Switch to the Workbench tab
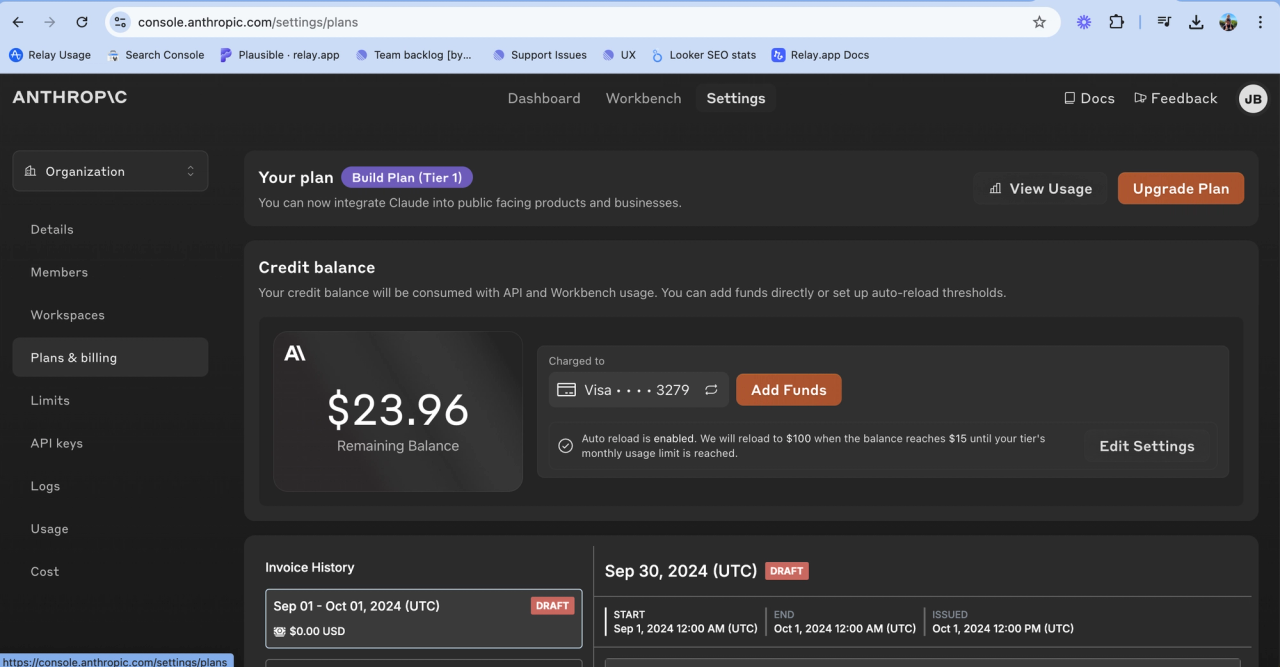The image size is (1280, 667). 643,98
